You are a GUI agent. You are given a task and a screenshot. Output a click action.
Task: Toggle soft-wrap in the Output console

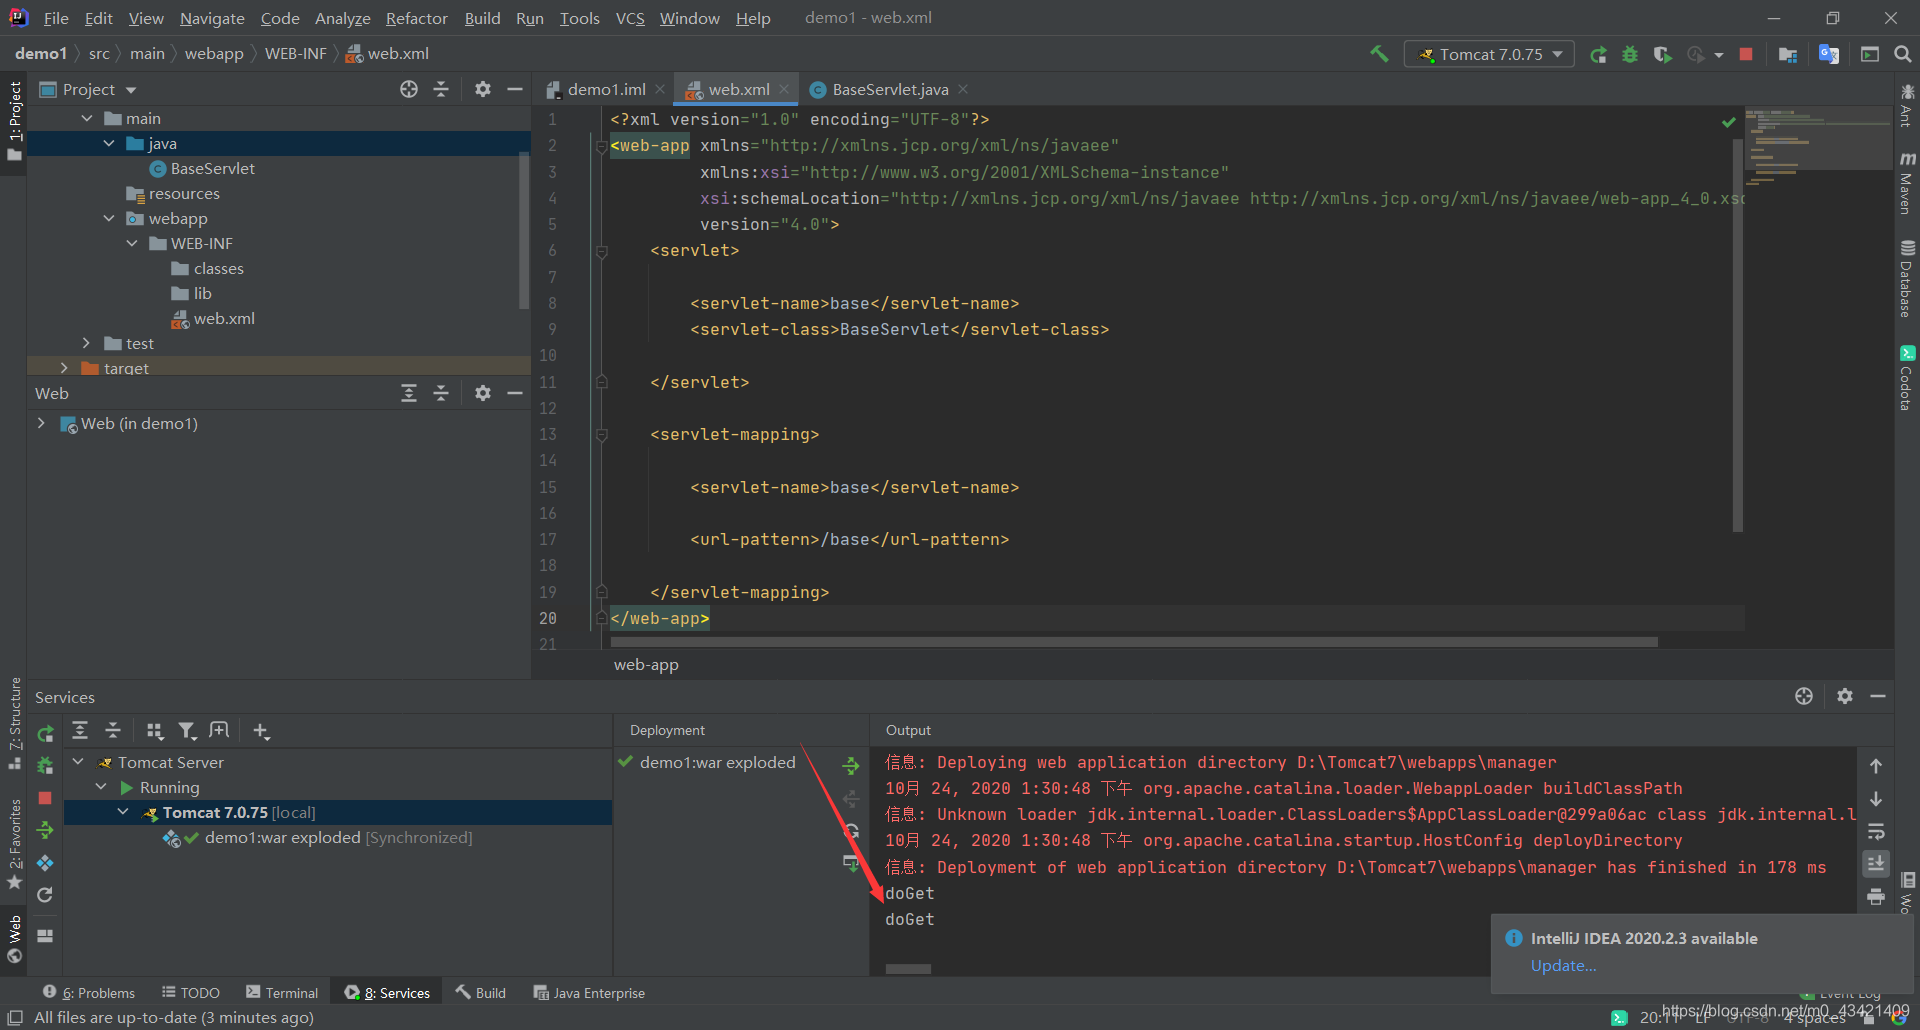pyautogui.click(x=1876, y=831)
